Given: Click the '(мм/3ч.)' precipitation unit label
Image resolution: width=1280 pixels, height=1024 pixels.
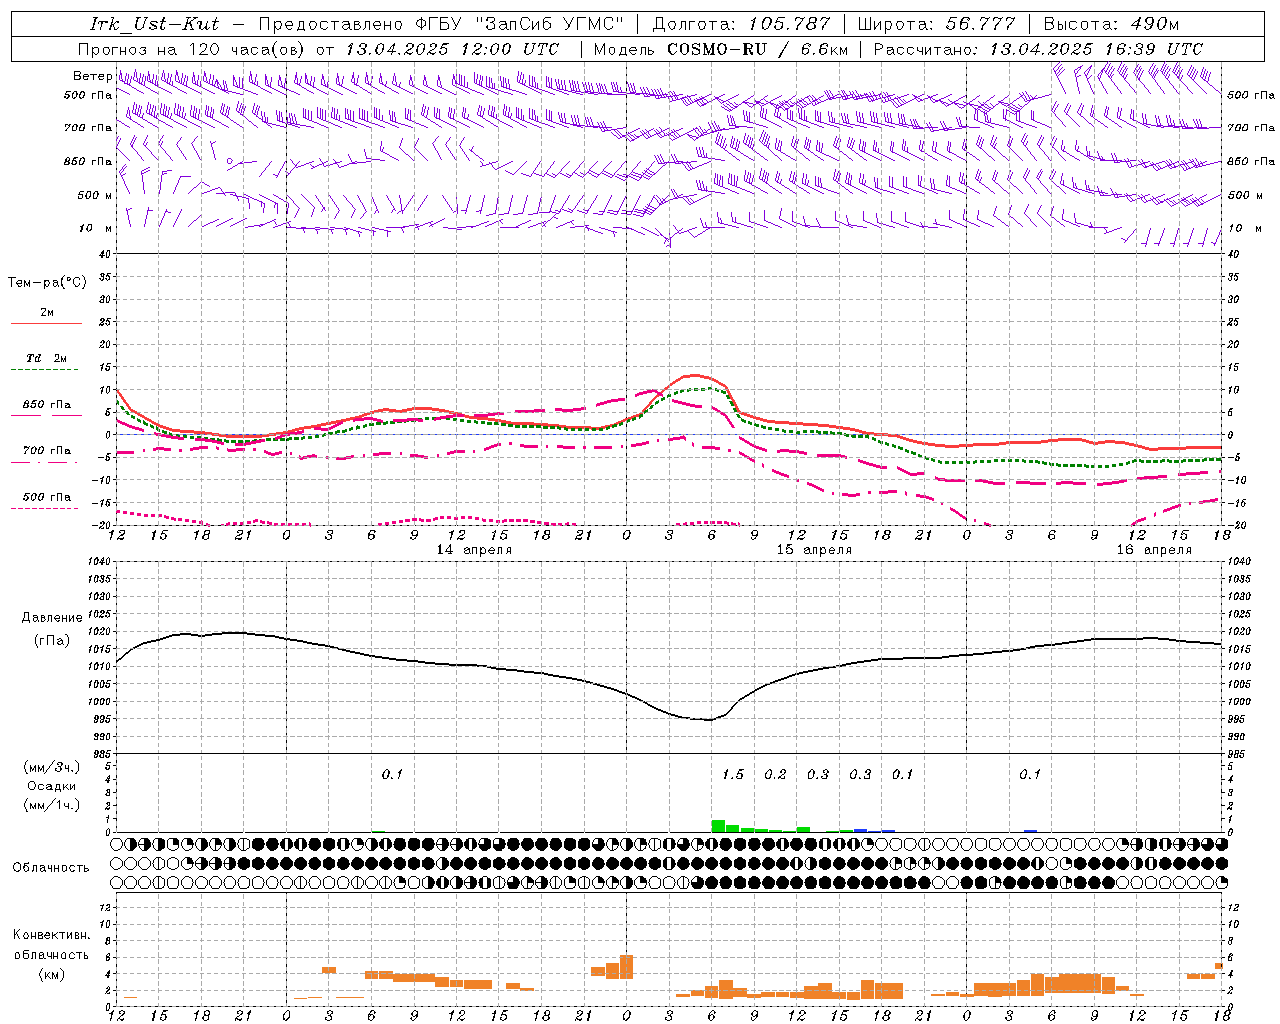Looking at the screenshot, I should (x=52, y=767).
